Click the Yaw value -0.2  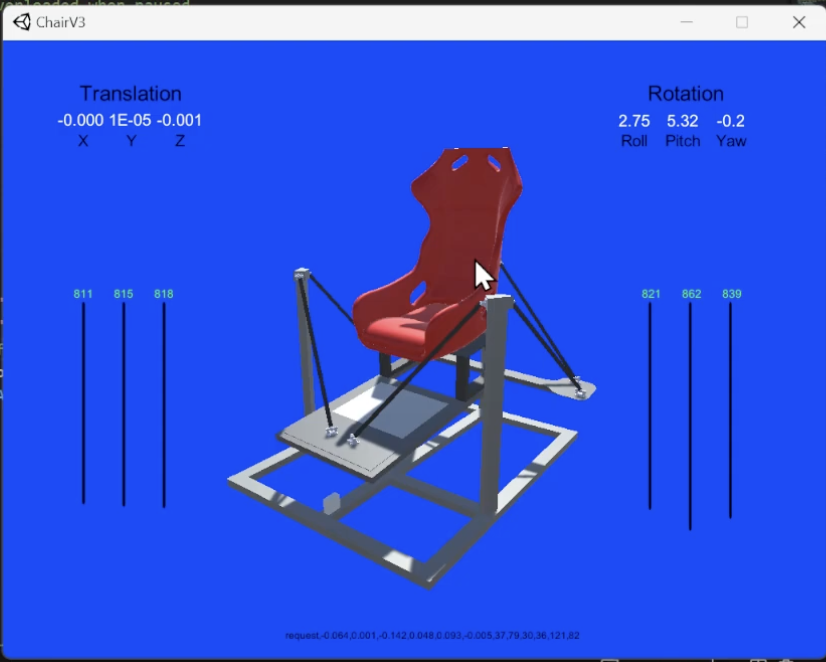pos(731,121)
